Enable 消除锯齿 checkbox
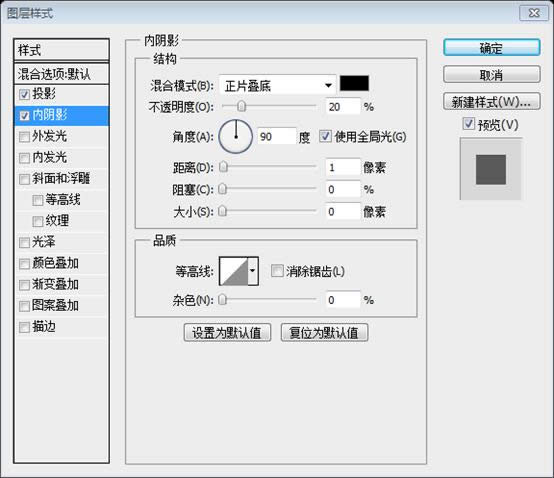Image resolution: width=554 pixels, height=478 pixels. (x=277, y=271)
